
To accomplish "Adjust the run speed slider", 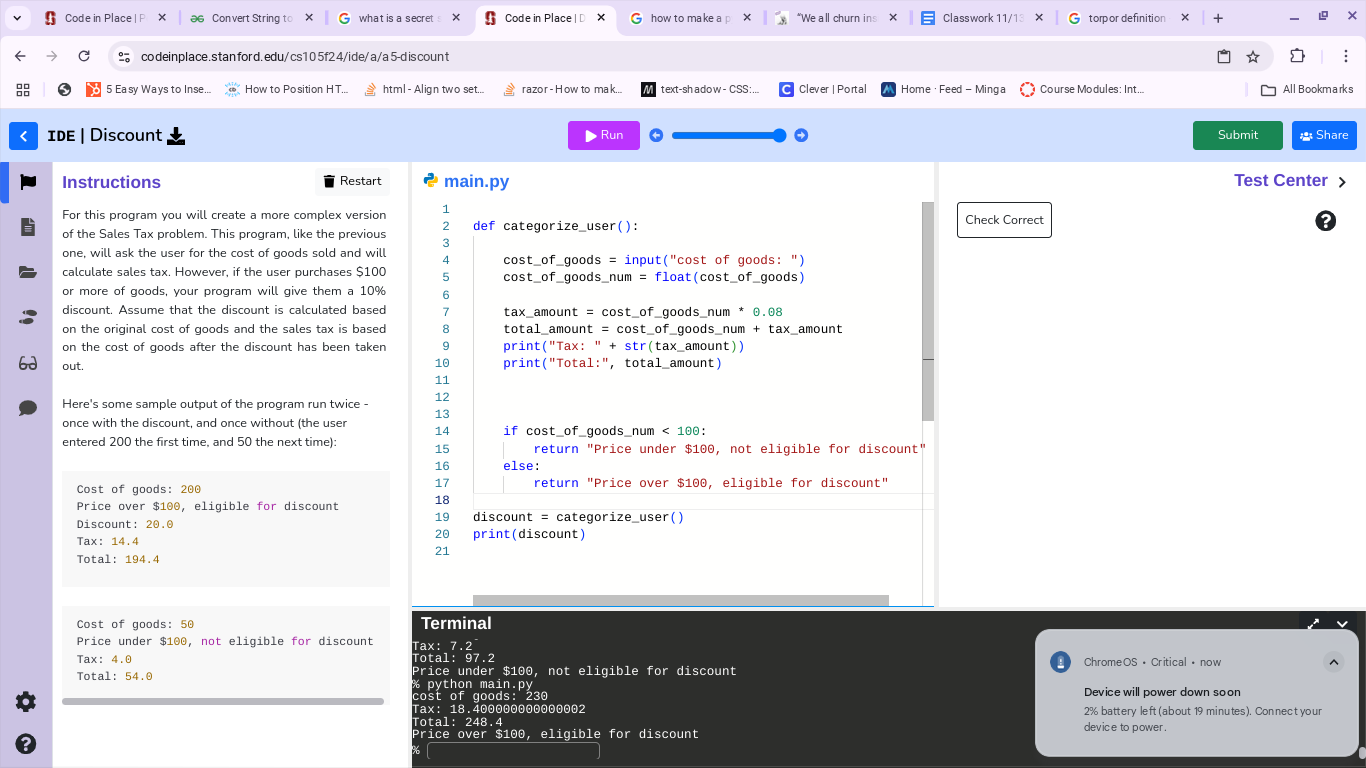I will point(729,135).
